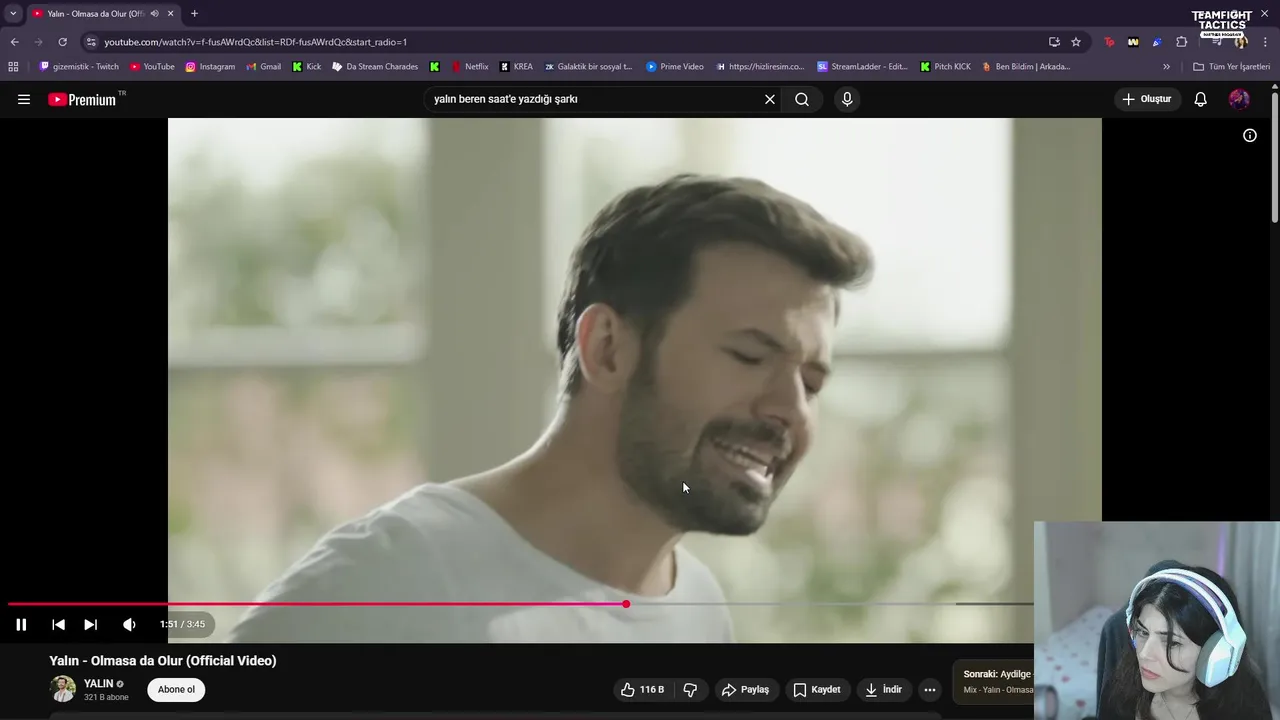
Task: View site information icon in address bar
Action: pos(91,42)
